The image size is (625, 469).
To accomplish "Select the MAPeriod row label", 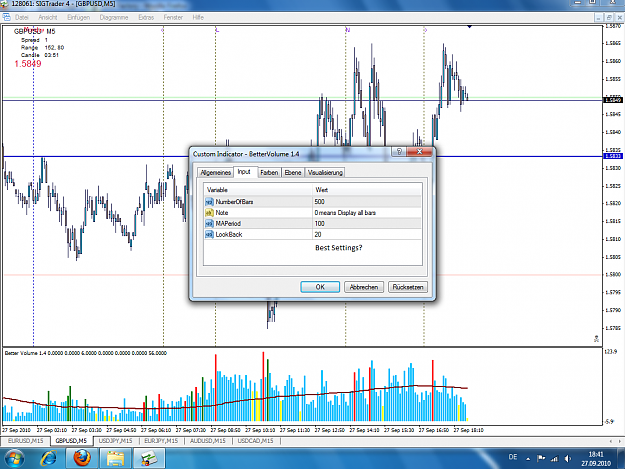I will tap(228, 224).
